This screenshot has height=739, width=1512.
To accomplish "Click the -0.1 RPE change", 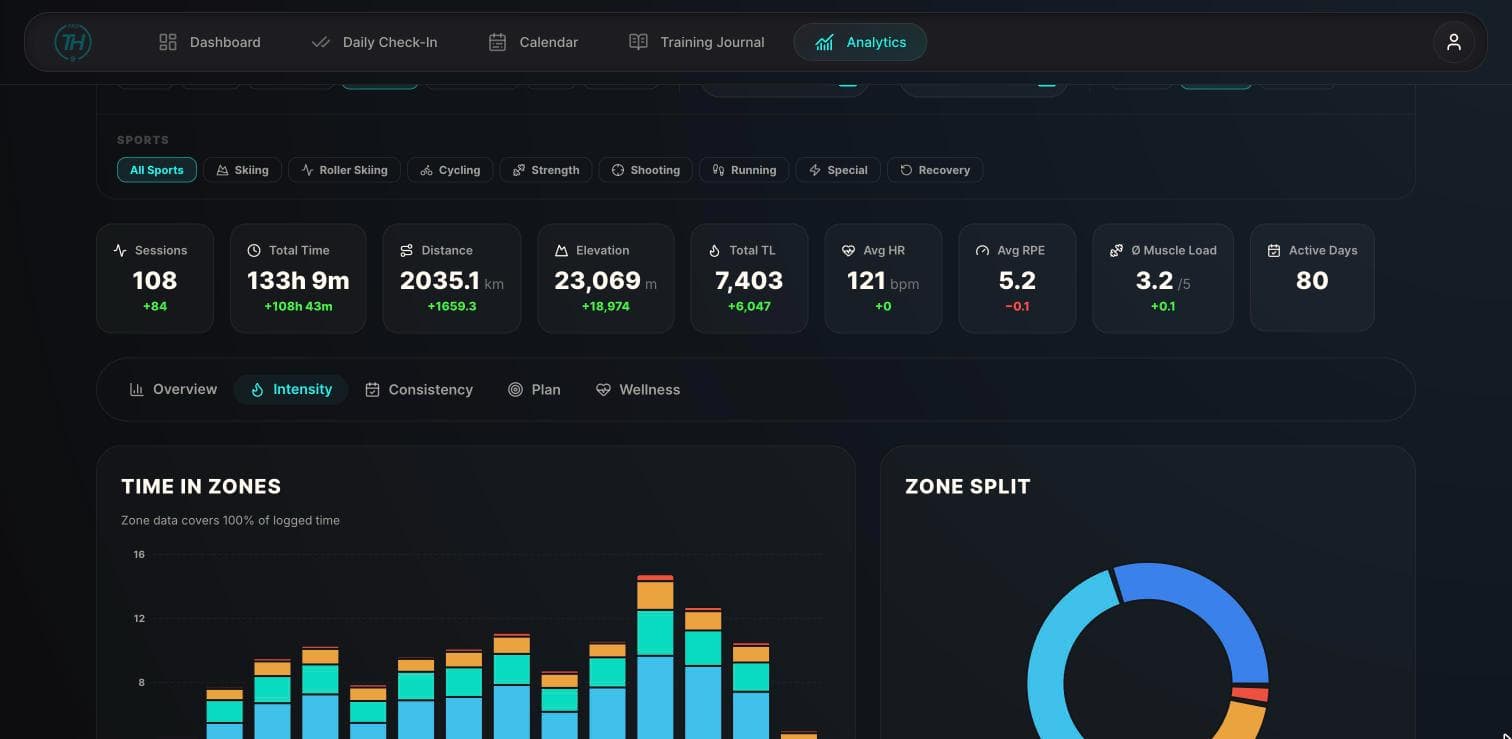I will (1017, 306).
